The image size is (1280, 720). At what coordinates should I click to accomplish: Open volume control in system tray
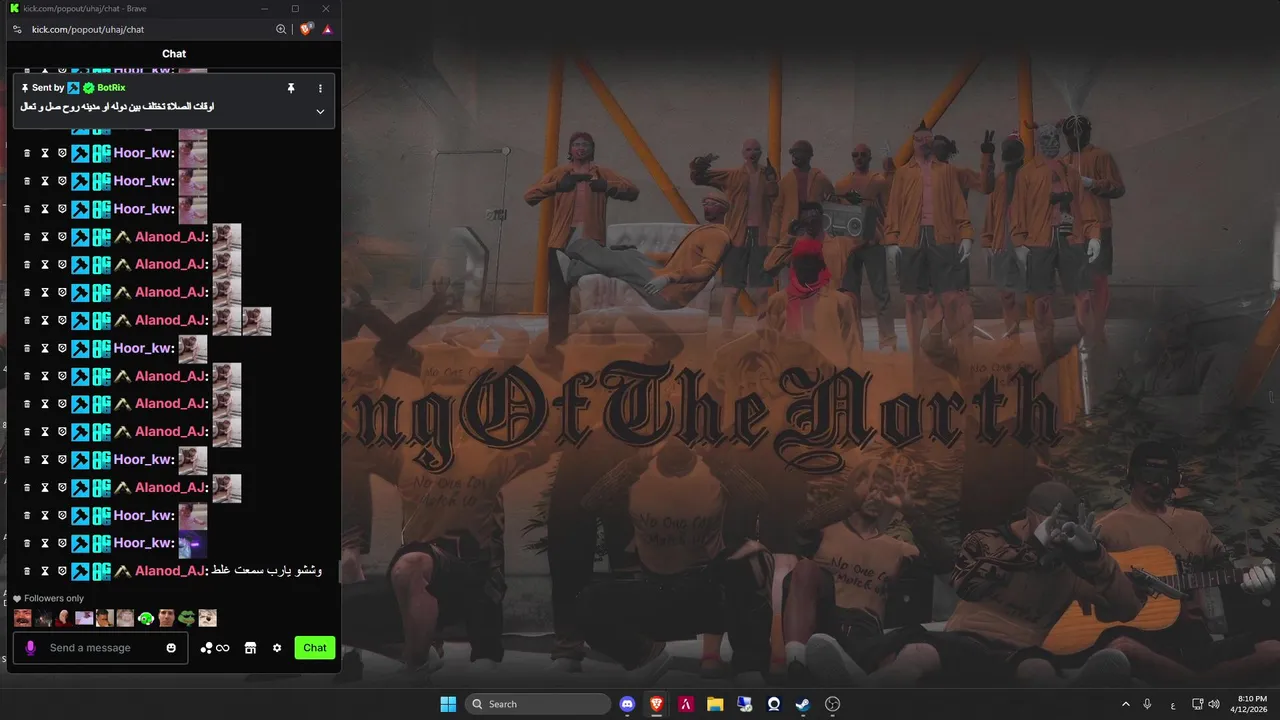click(1214, 704)
